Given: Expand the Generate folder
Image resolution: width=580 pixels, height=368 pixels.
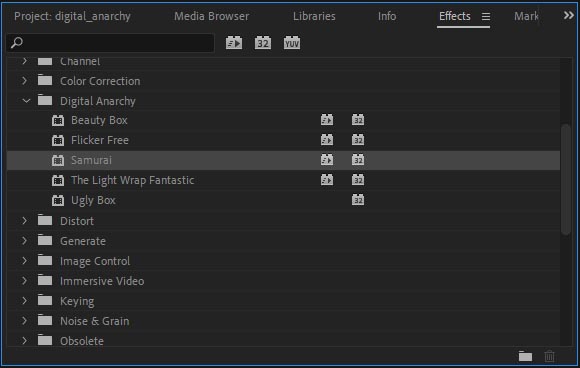Looking at the screenshot, I should pos(24,240).
